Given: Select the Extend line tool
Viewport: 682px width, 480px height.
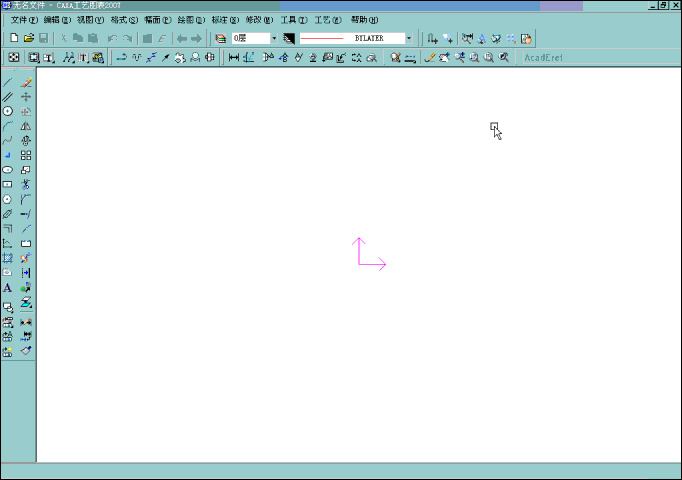Looking at the screenshot, I should [x=26, y=214].
